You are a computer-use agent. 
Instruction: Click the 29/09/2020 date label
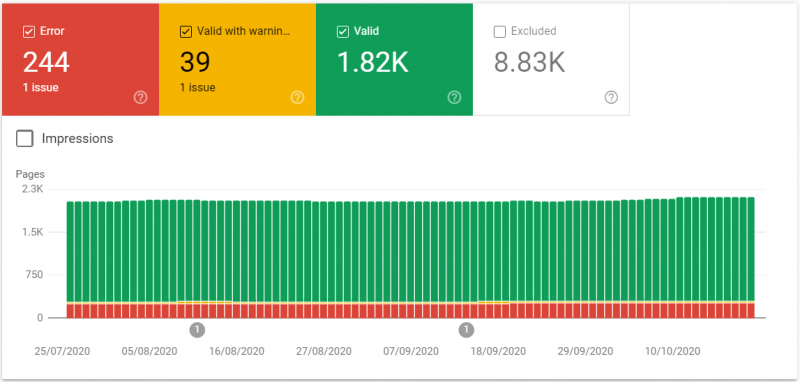[x=585, y=351]
